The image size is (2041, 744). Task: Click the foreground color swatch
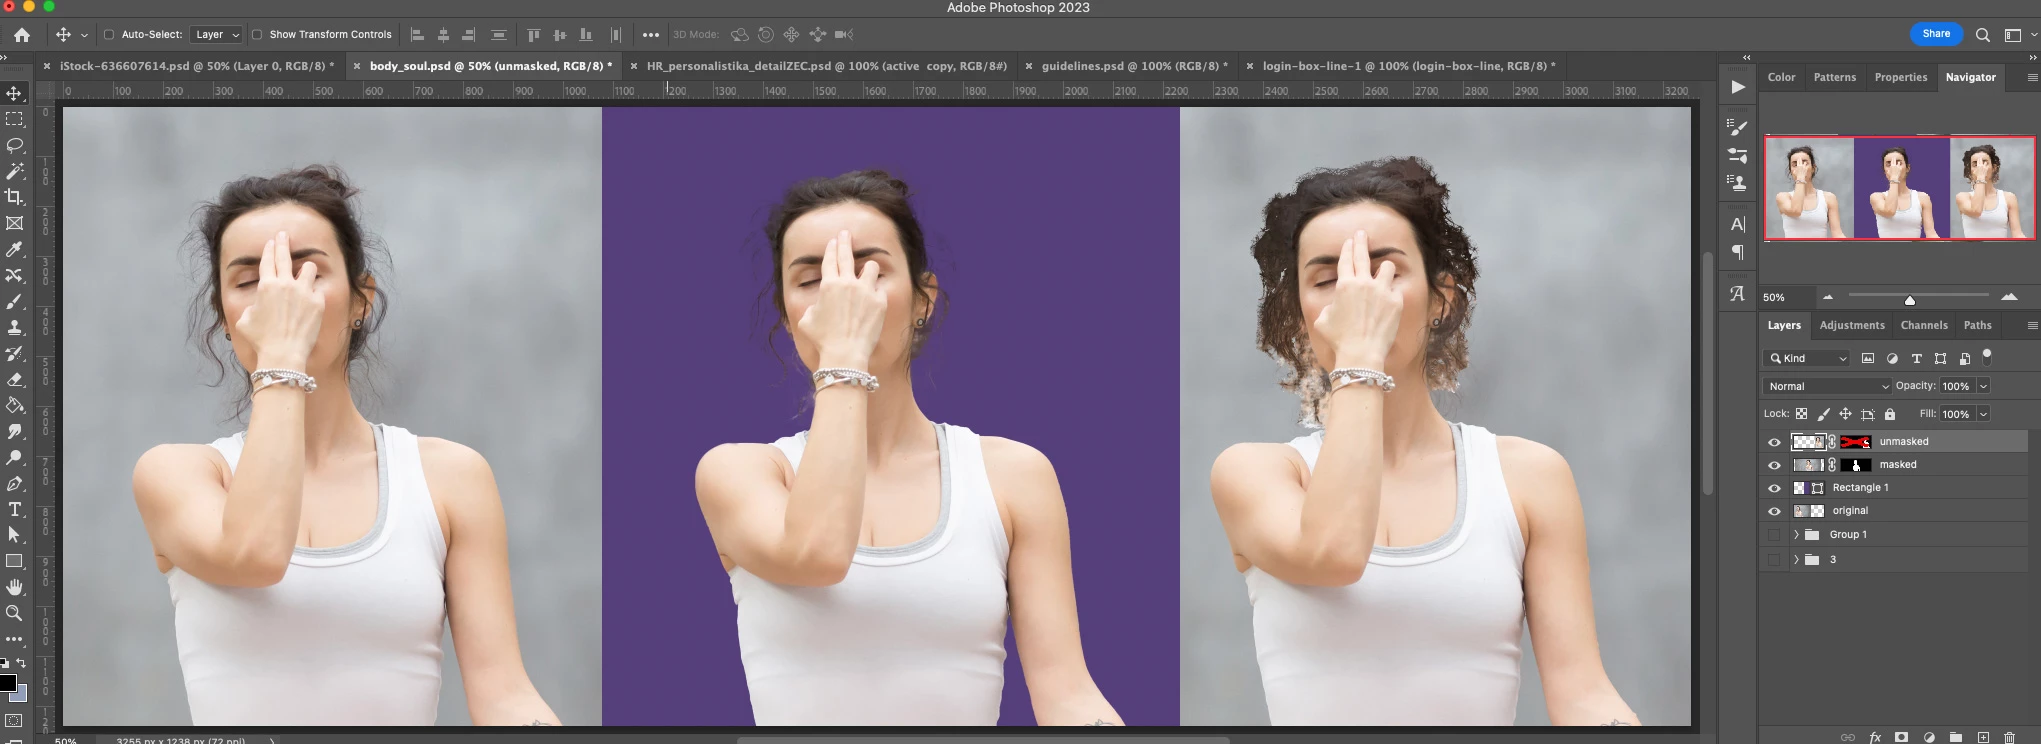(x=7, y=683)
